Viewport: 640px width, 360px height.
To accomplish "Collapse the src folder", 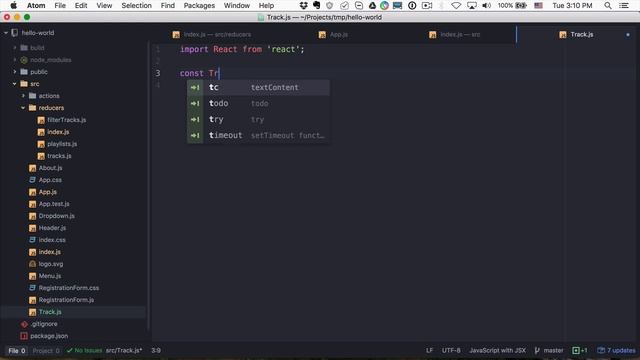I will coord(15,84).
